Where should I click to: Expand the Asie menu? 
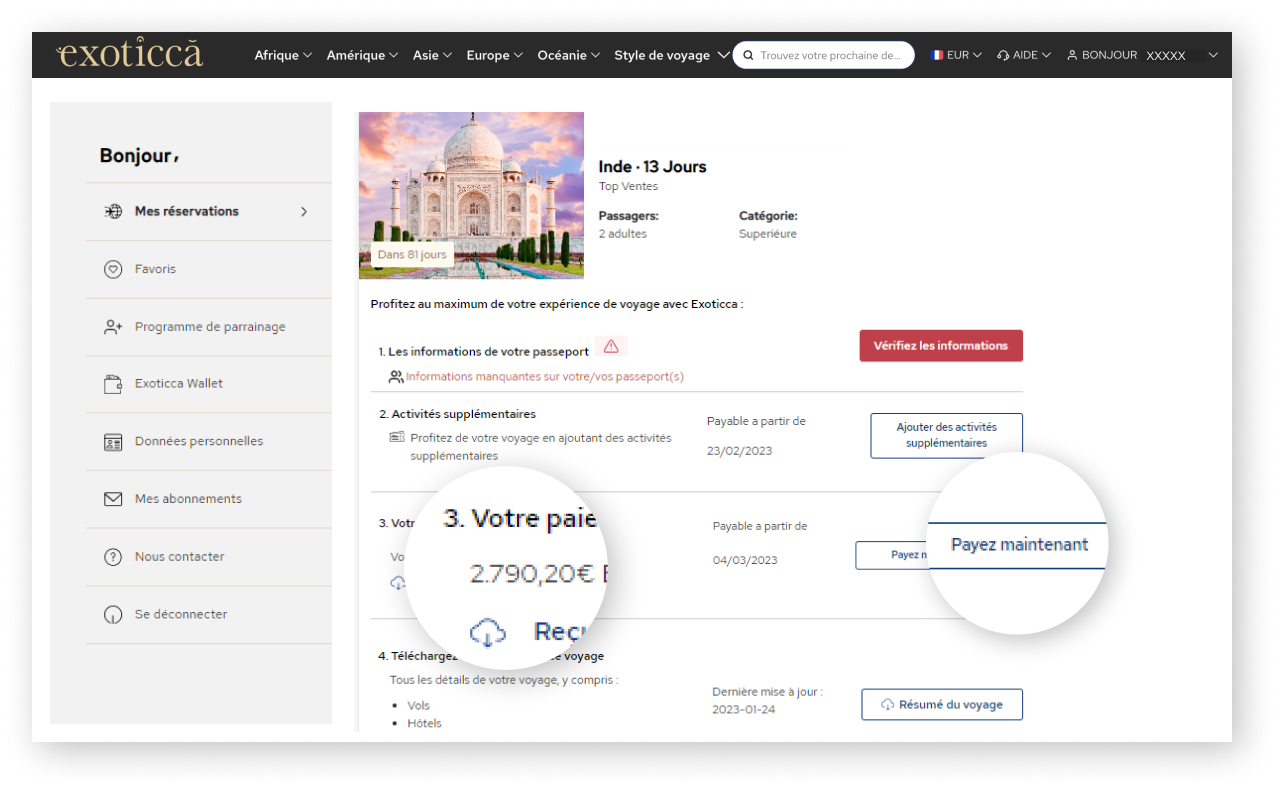[x=432, y=55]
